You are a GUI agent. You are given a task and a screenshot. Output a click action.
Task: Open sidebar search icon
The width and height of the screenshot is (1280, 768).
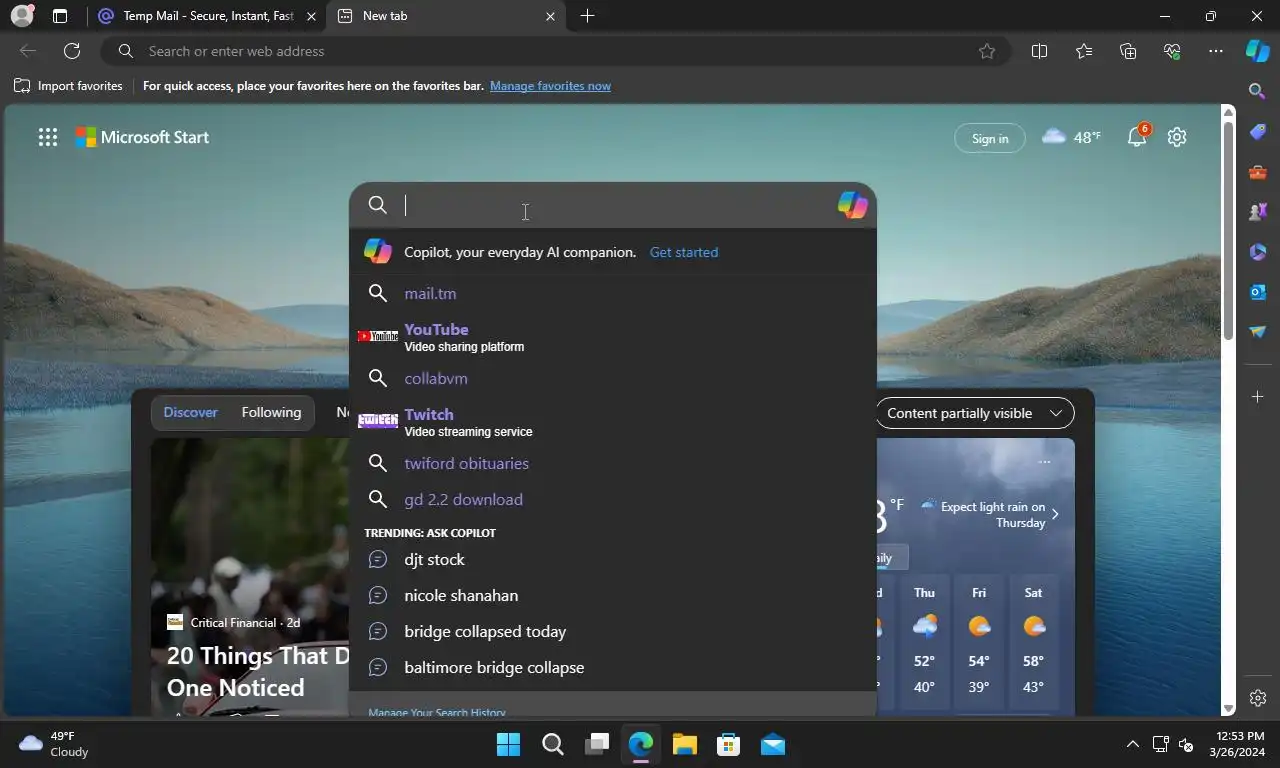[1258, 91]
